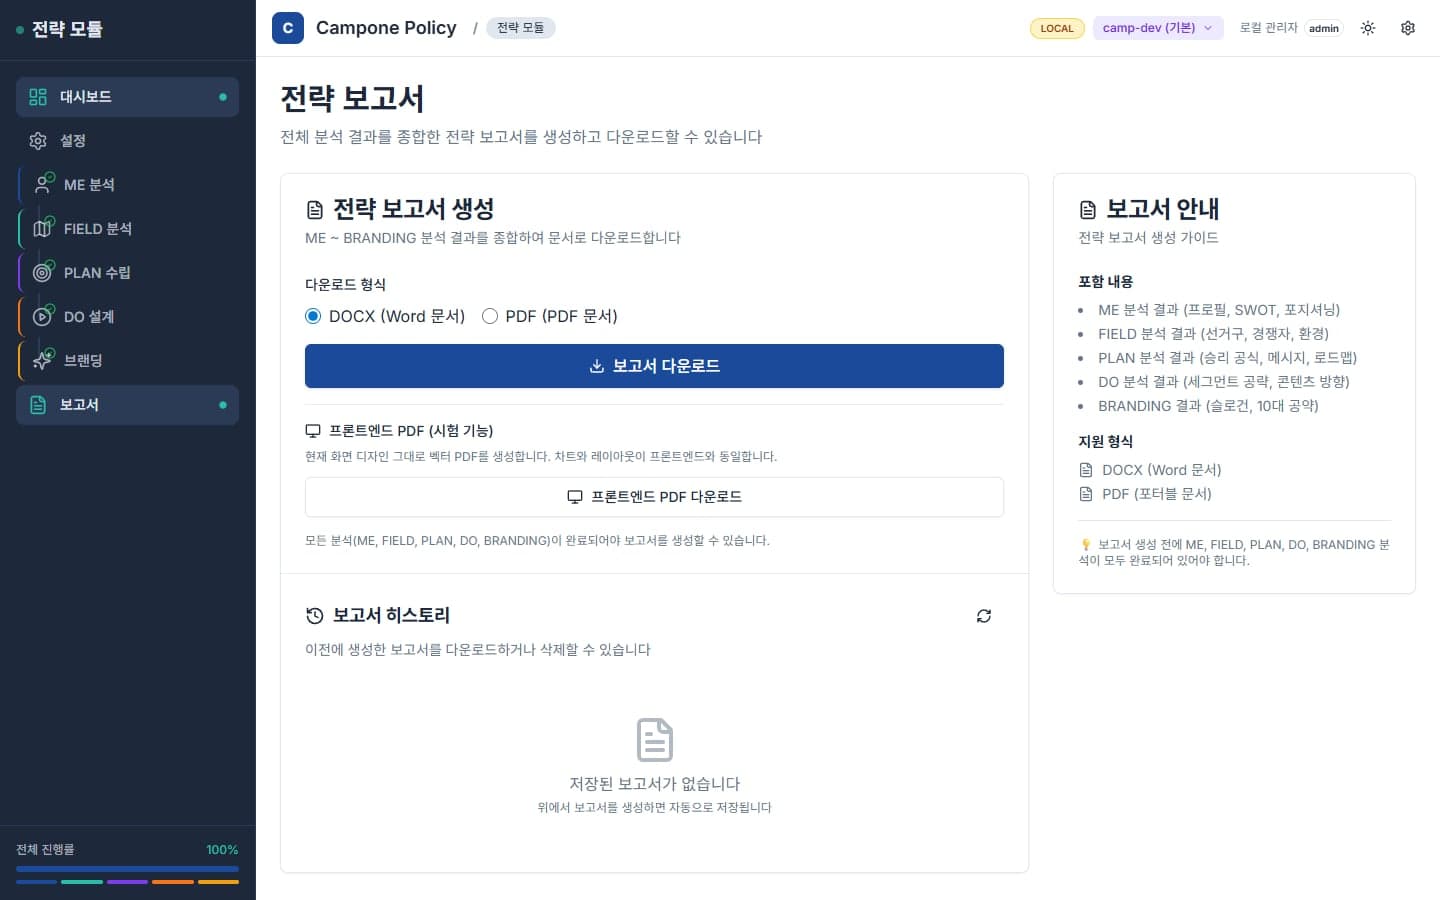Open 설정 menu item

128,141
